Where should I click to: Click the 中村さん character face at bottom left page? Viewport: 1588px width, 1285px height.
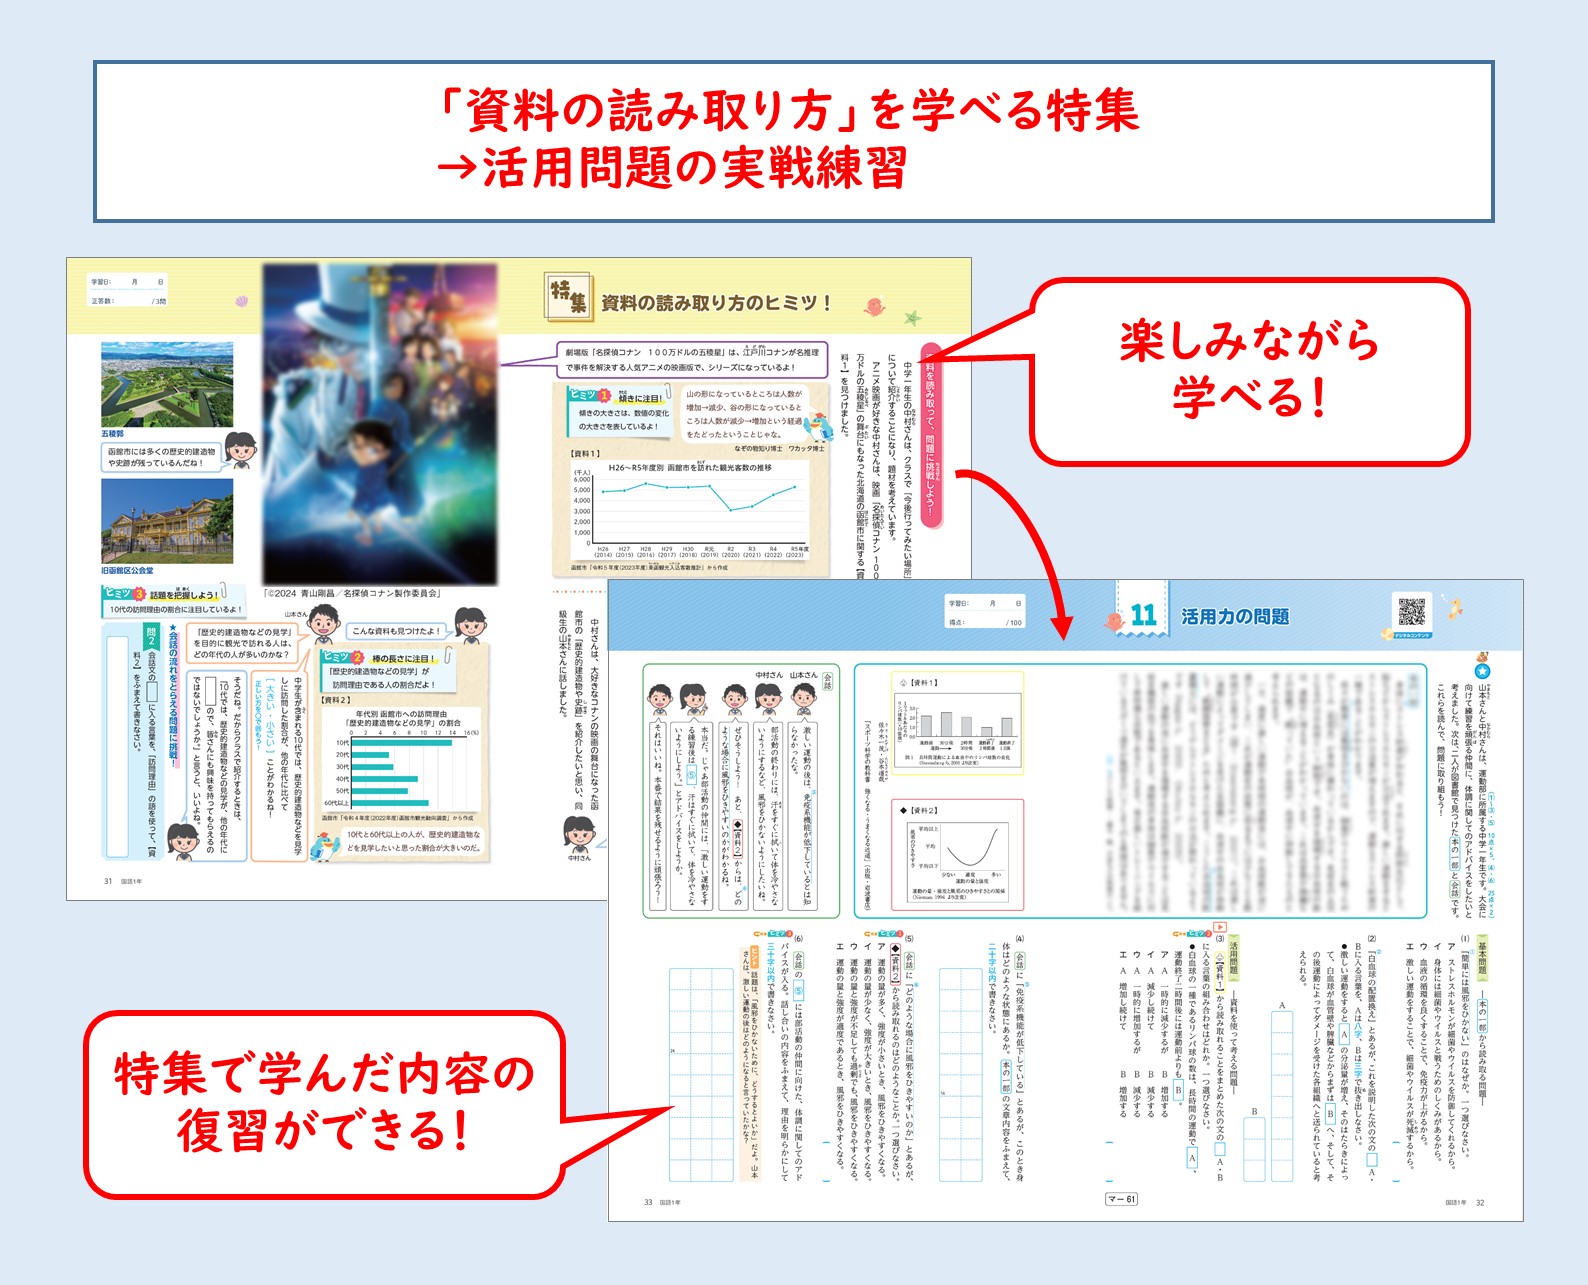579,834
